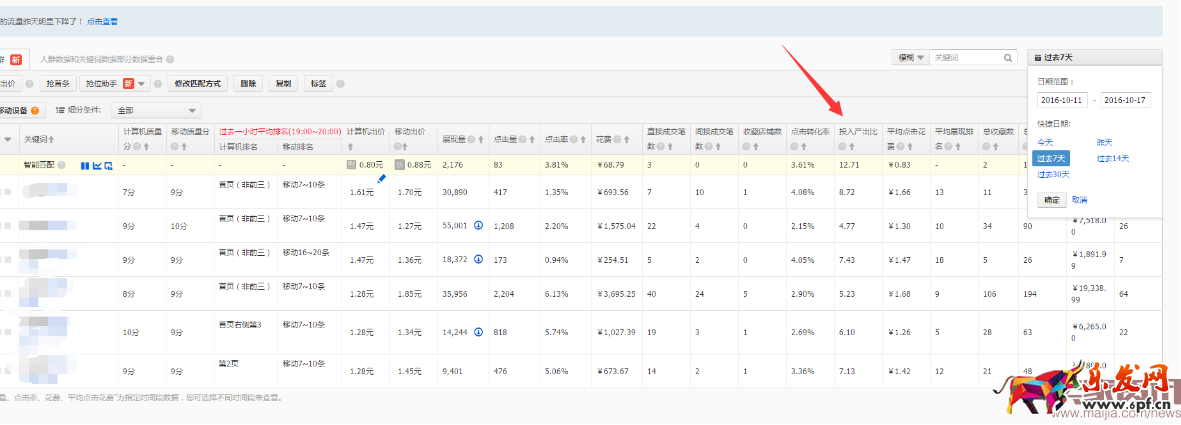Select the 过去14天 quick date option
Image resolution: width=1181 pixels, height=425 pixels.
tap(1115, 158)
